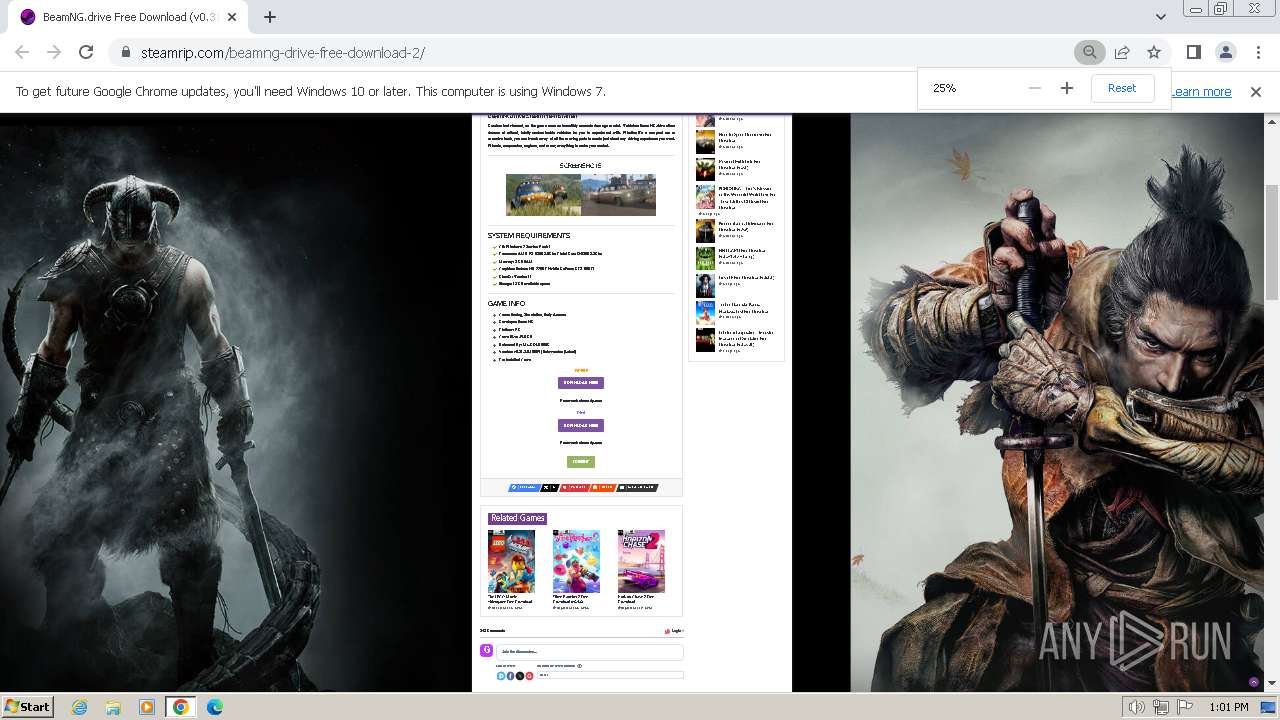
Task: Log in with Disqus icon
Action: (x=501, y=676)
